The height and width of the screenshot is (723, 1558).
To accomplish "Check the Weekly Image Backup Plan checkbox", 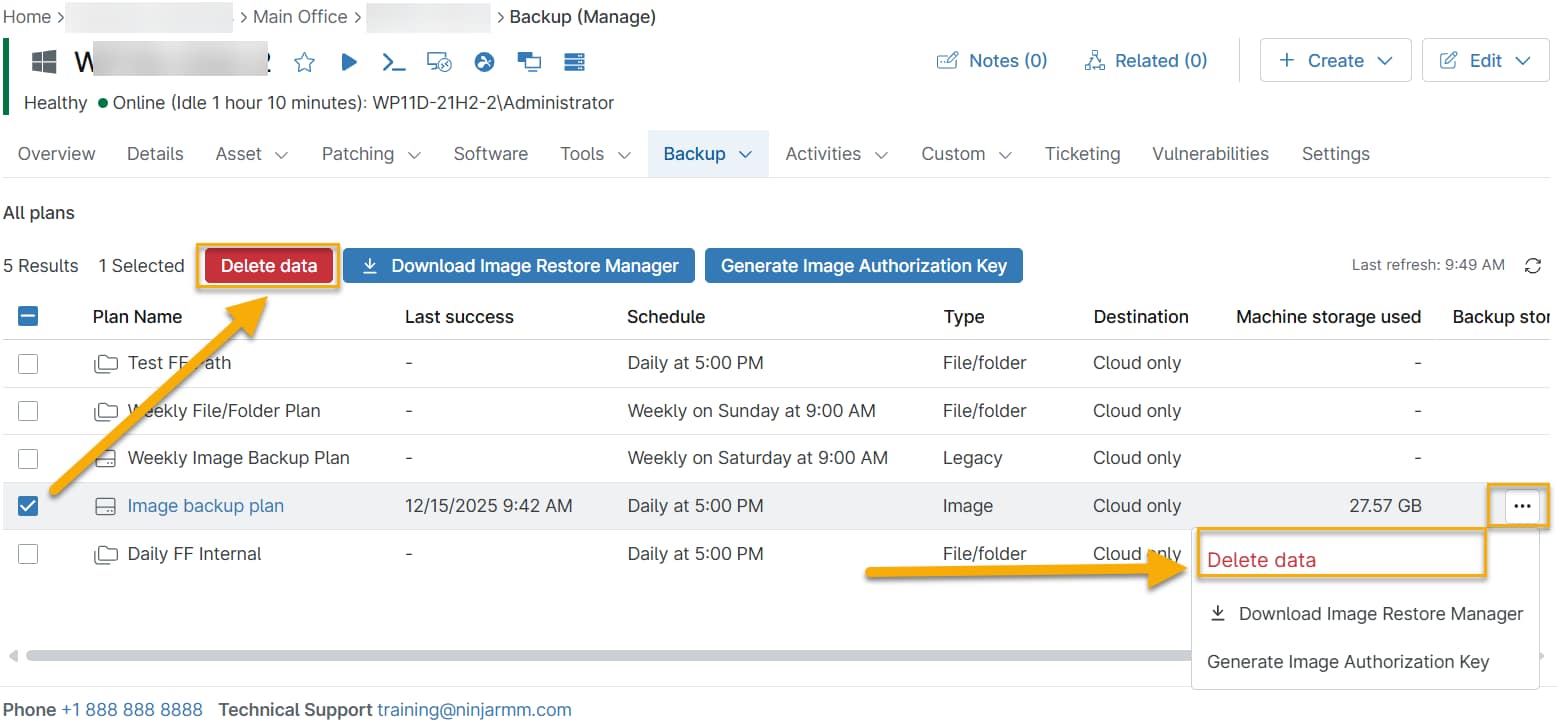I will tap(28, 459).
